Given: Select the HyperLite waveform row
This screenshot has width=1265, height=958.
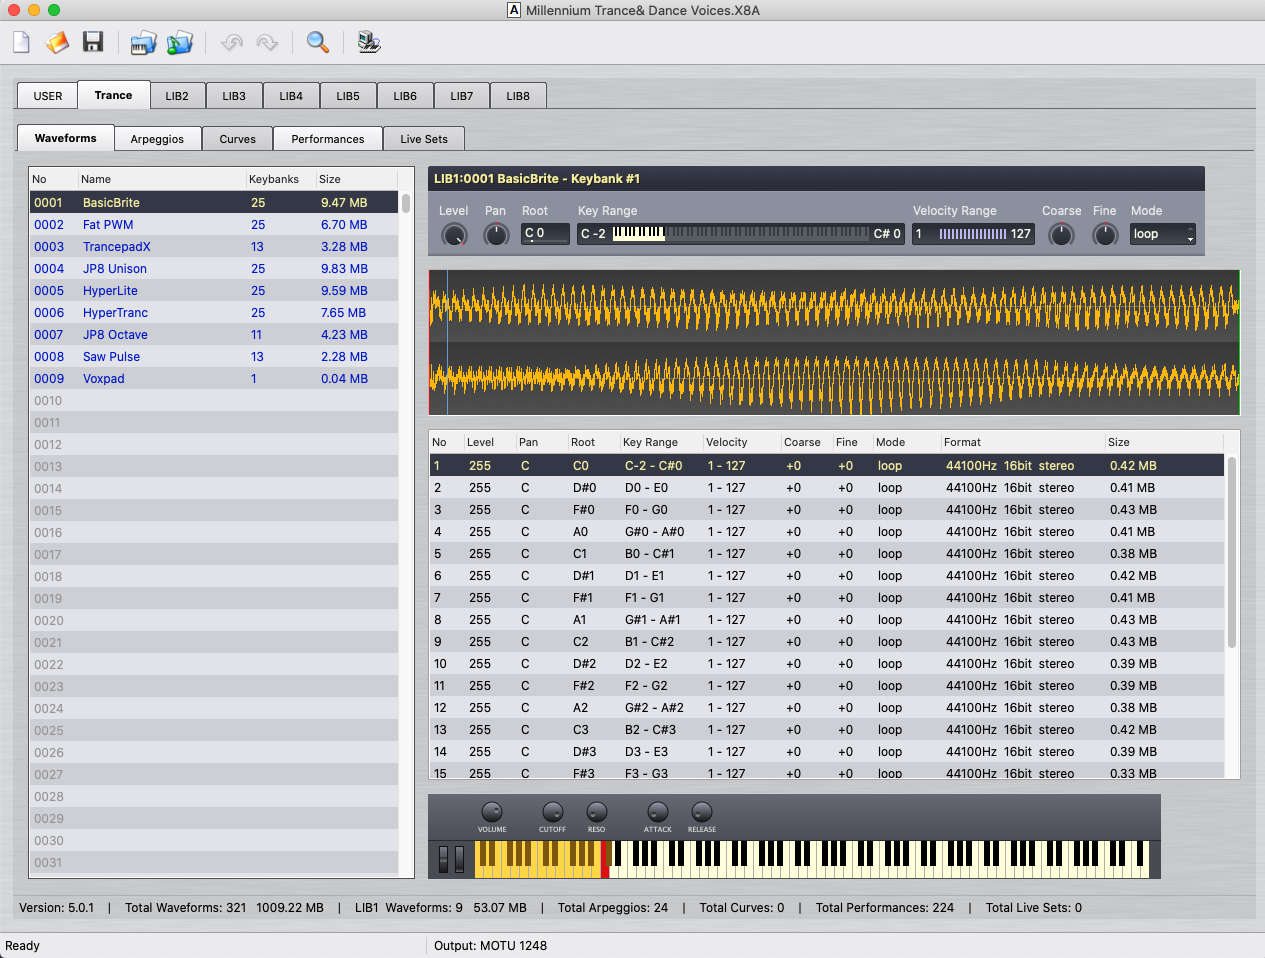Looking at the screenshot, I should tap(110, 291).
